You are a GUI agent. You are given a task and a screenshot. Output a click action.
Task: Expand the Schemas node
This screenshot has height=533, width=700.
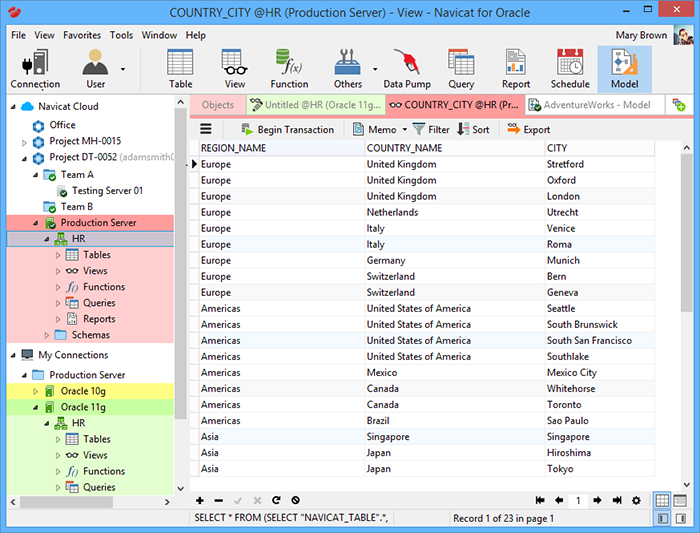(x=46, y=335)
